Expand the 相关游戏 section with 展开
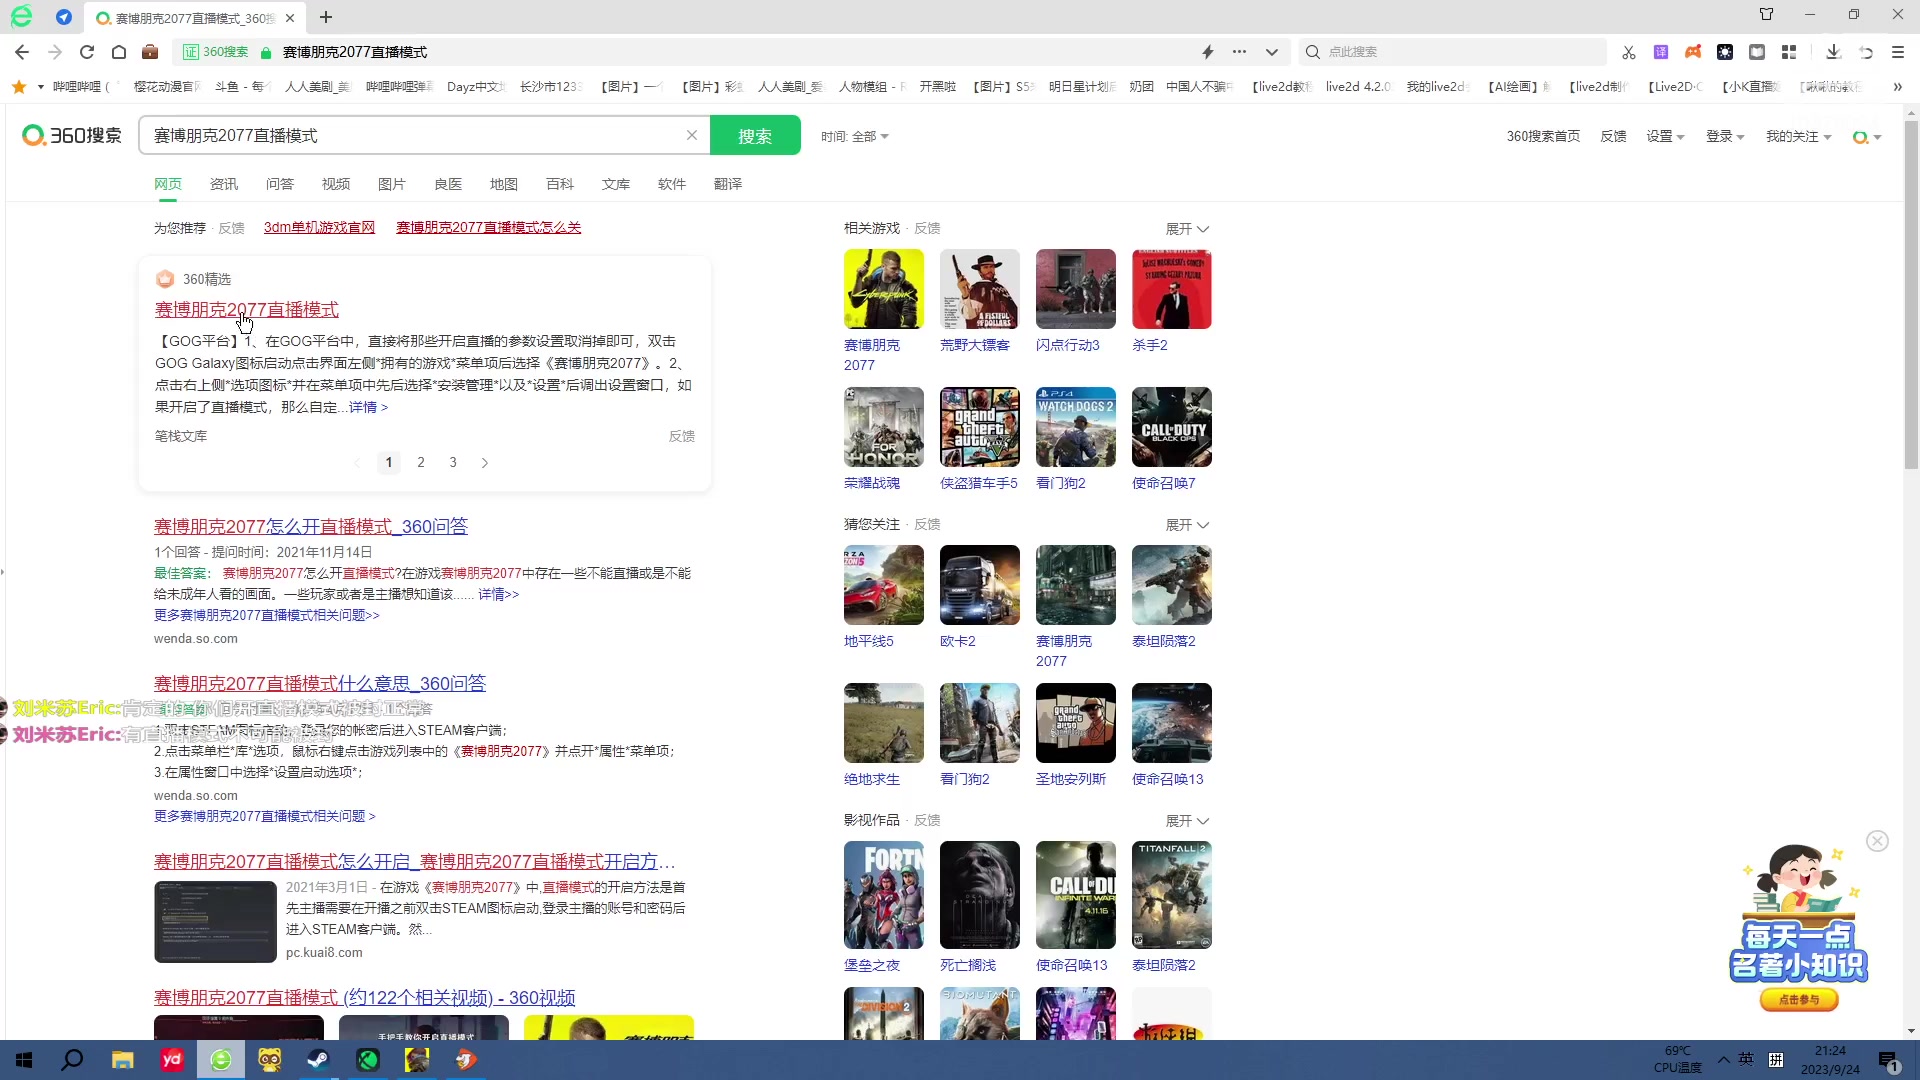Viewport: 1920px width, 1080px height. [1187, 229]
